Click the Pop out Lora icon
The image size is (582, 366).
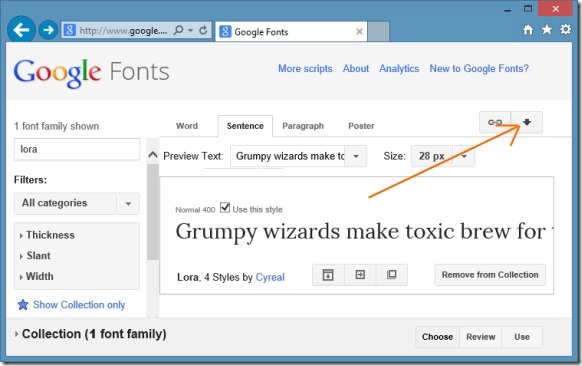click(x=392, y=275)
